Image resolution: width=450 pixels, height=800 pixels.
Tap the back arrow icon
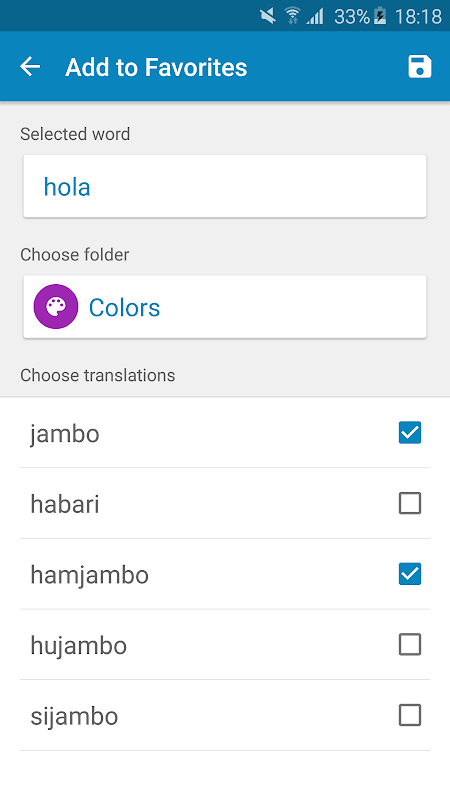click(x=30, y=67)
